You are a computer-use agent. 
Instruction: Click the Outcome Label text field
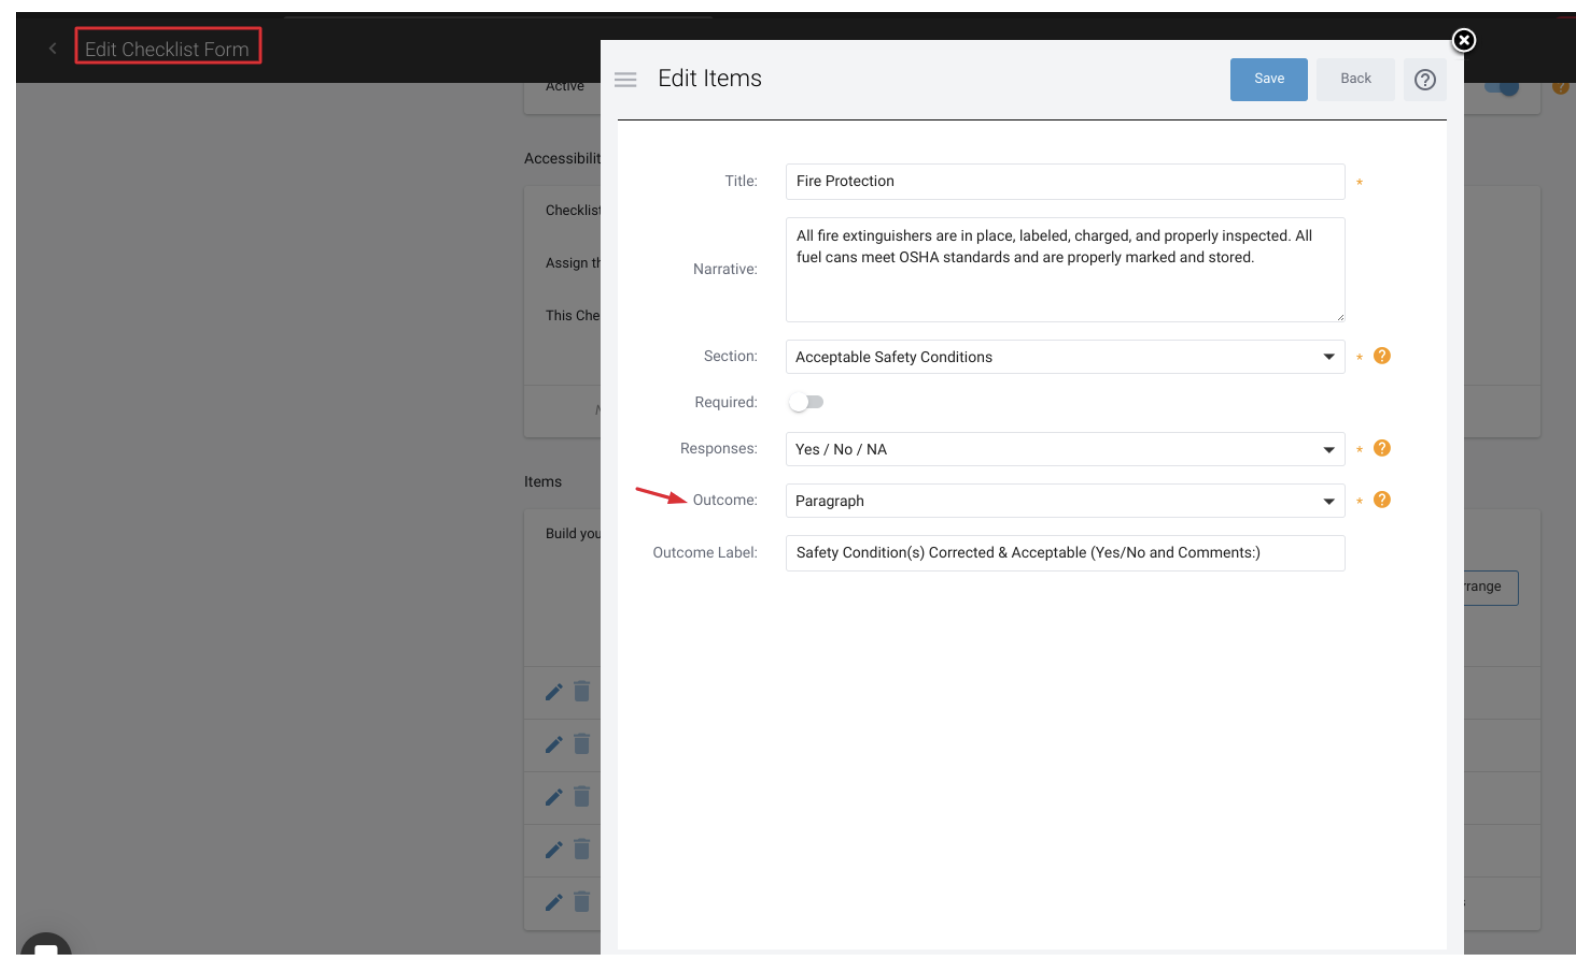click(1064, 553)
